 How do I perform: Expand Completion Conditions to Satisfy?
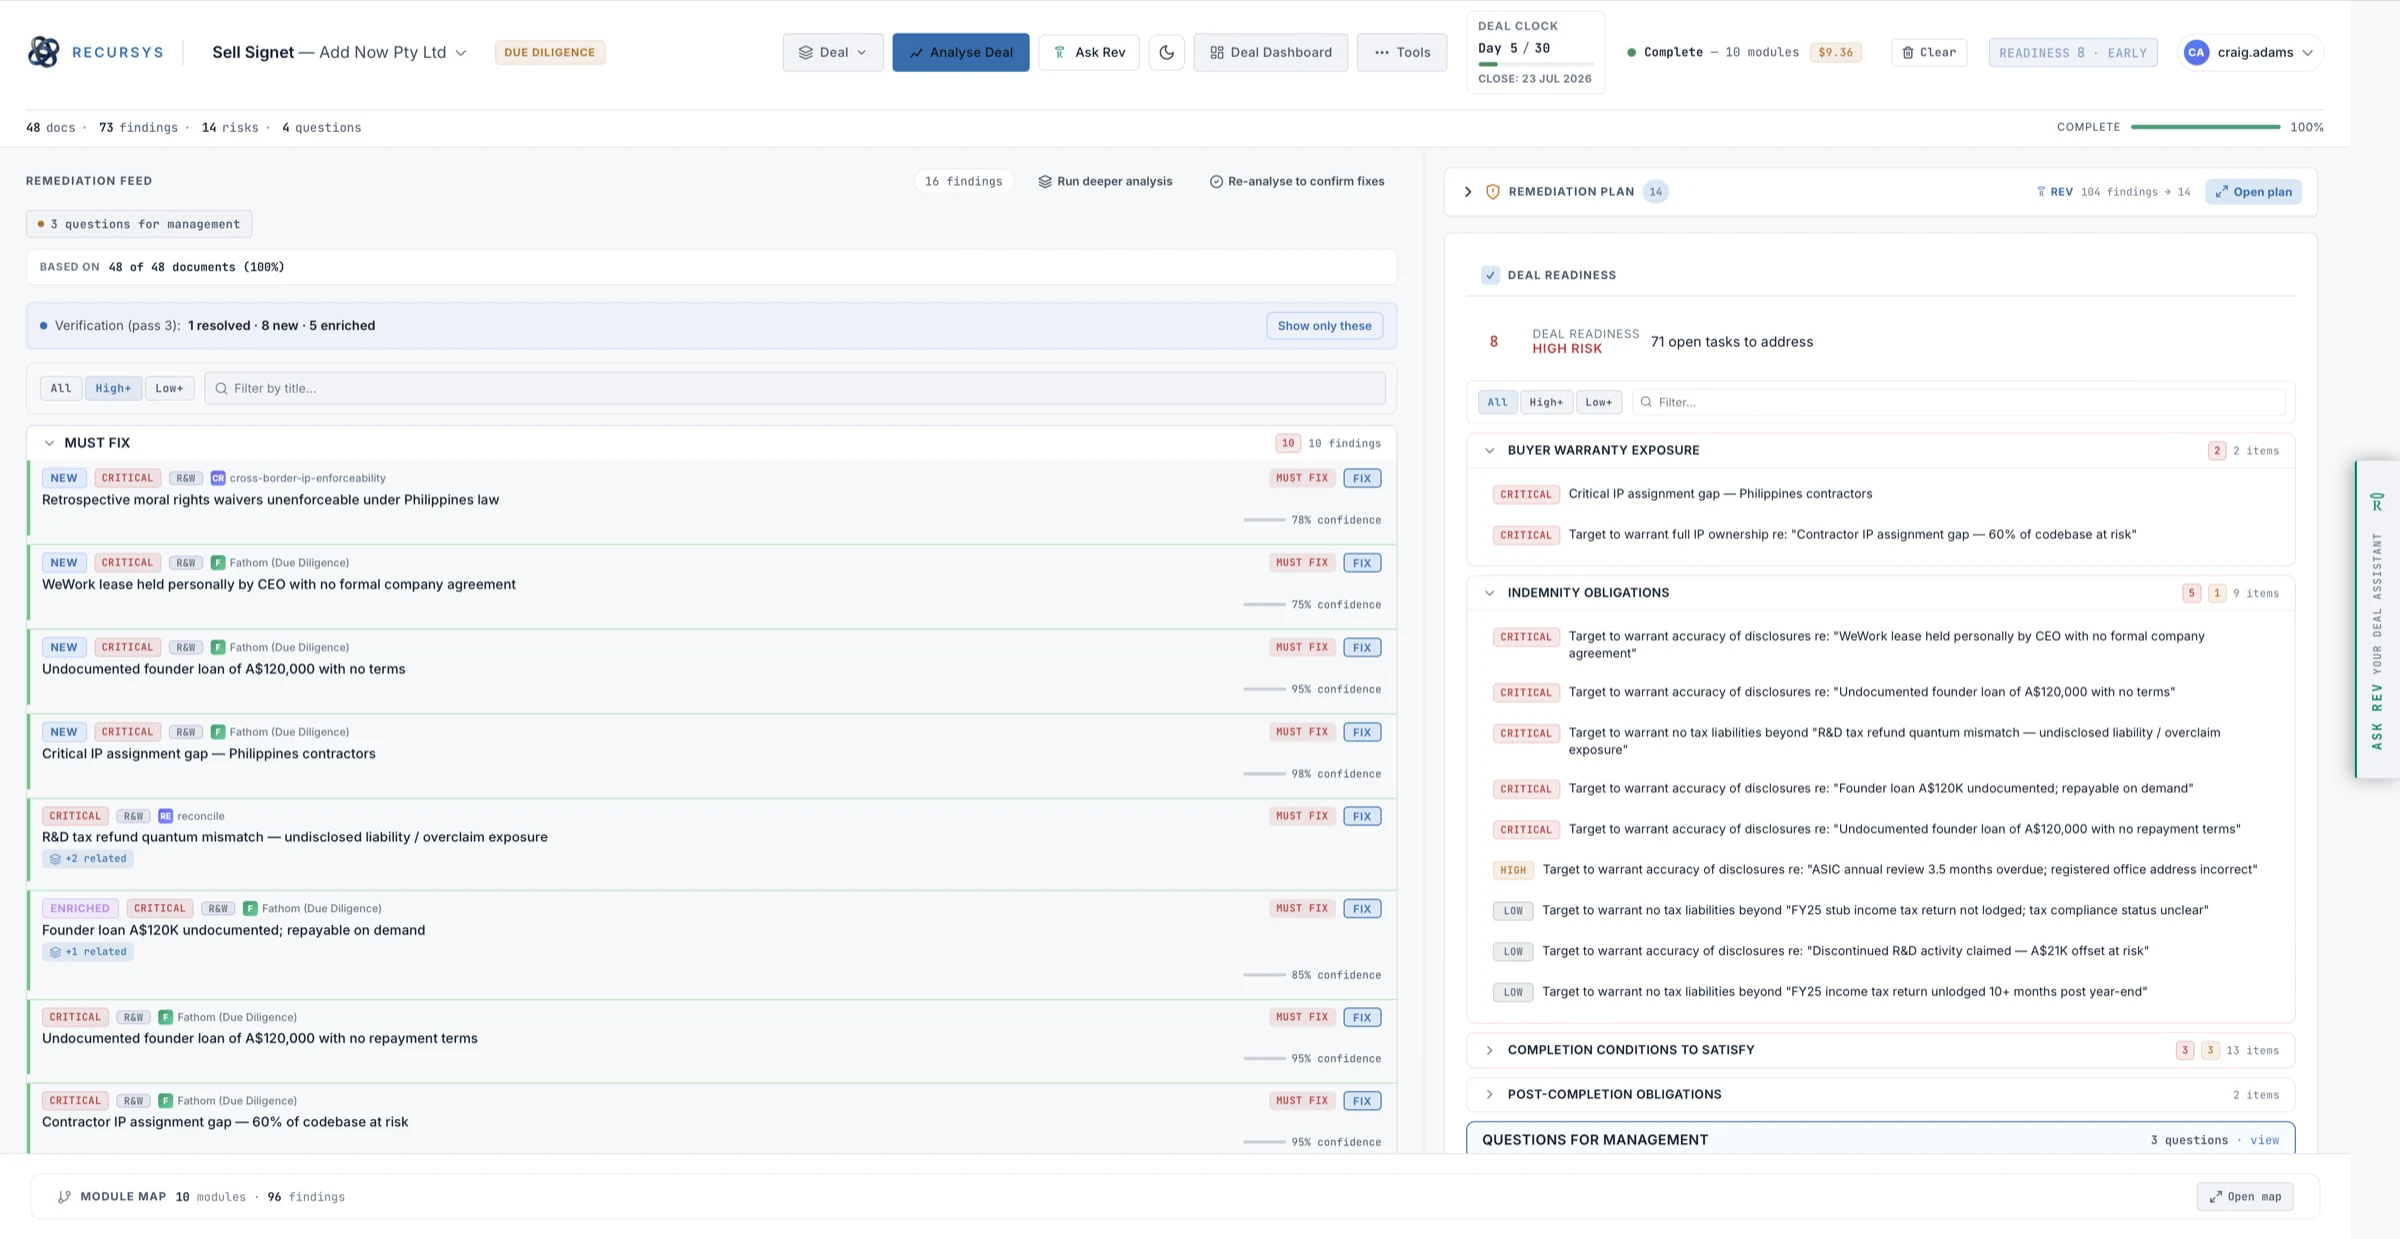(x=1490, y=1050)
